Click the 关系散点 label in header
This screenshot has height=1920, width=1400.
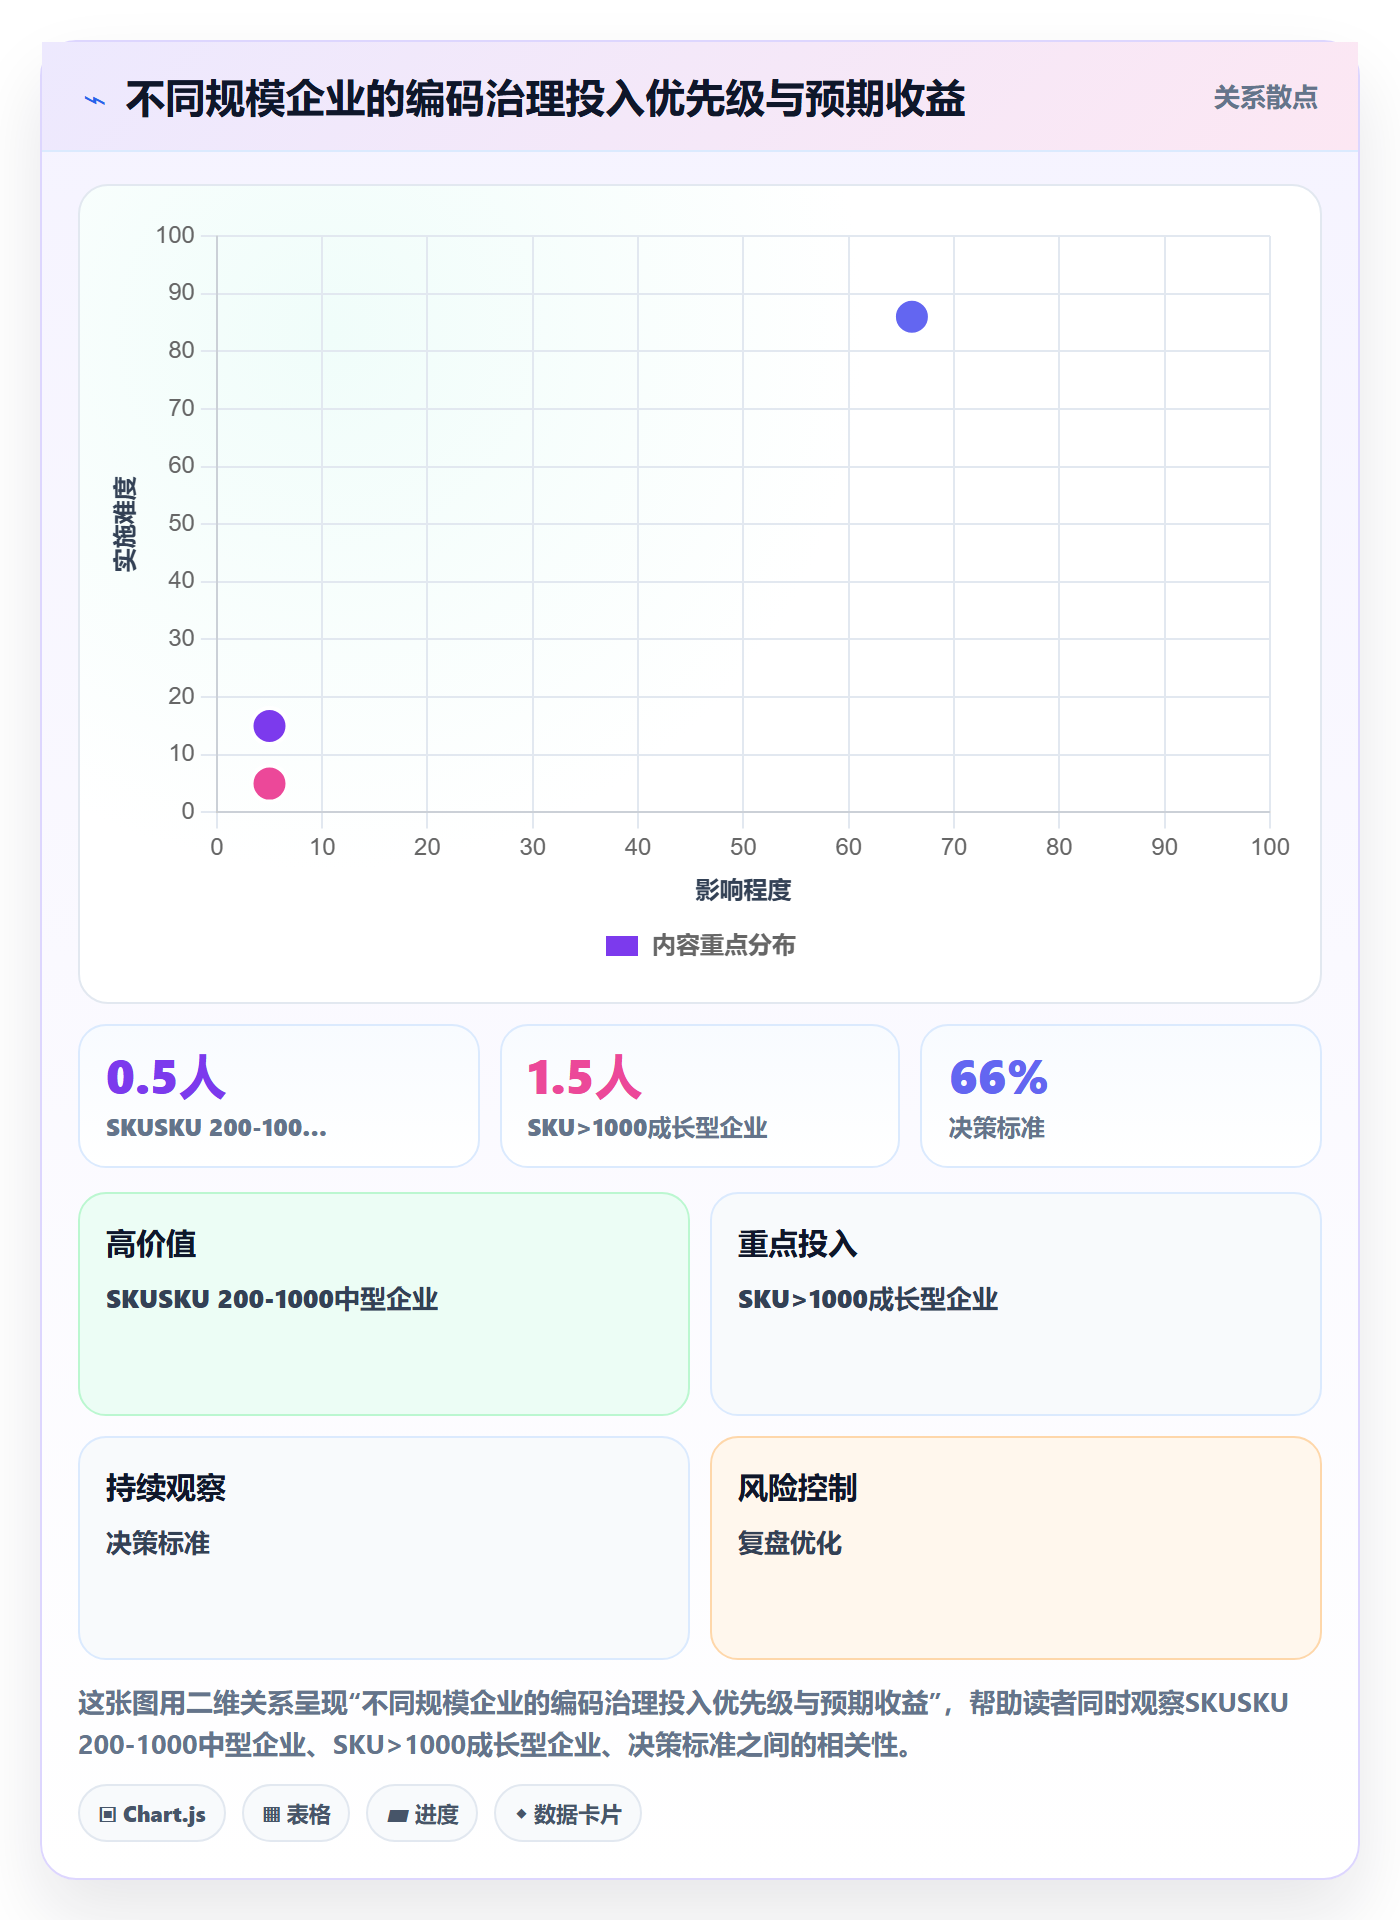[1265, 98]
